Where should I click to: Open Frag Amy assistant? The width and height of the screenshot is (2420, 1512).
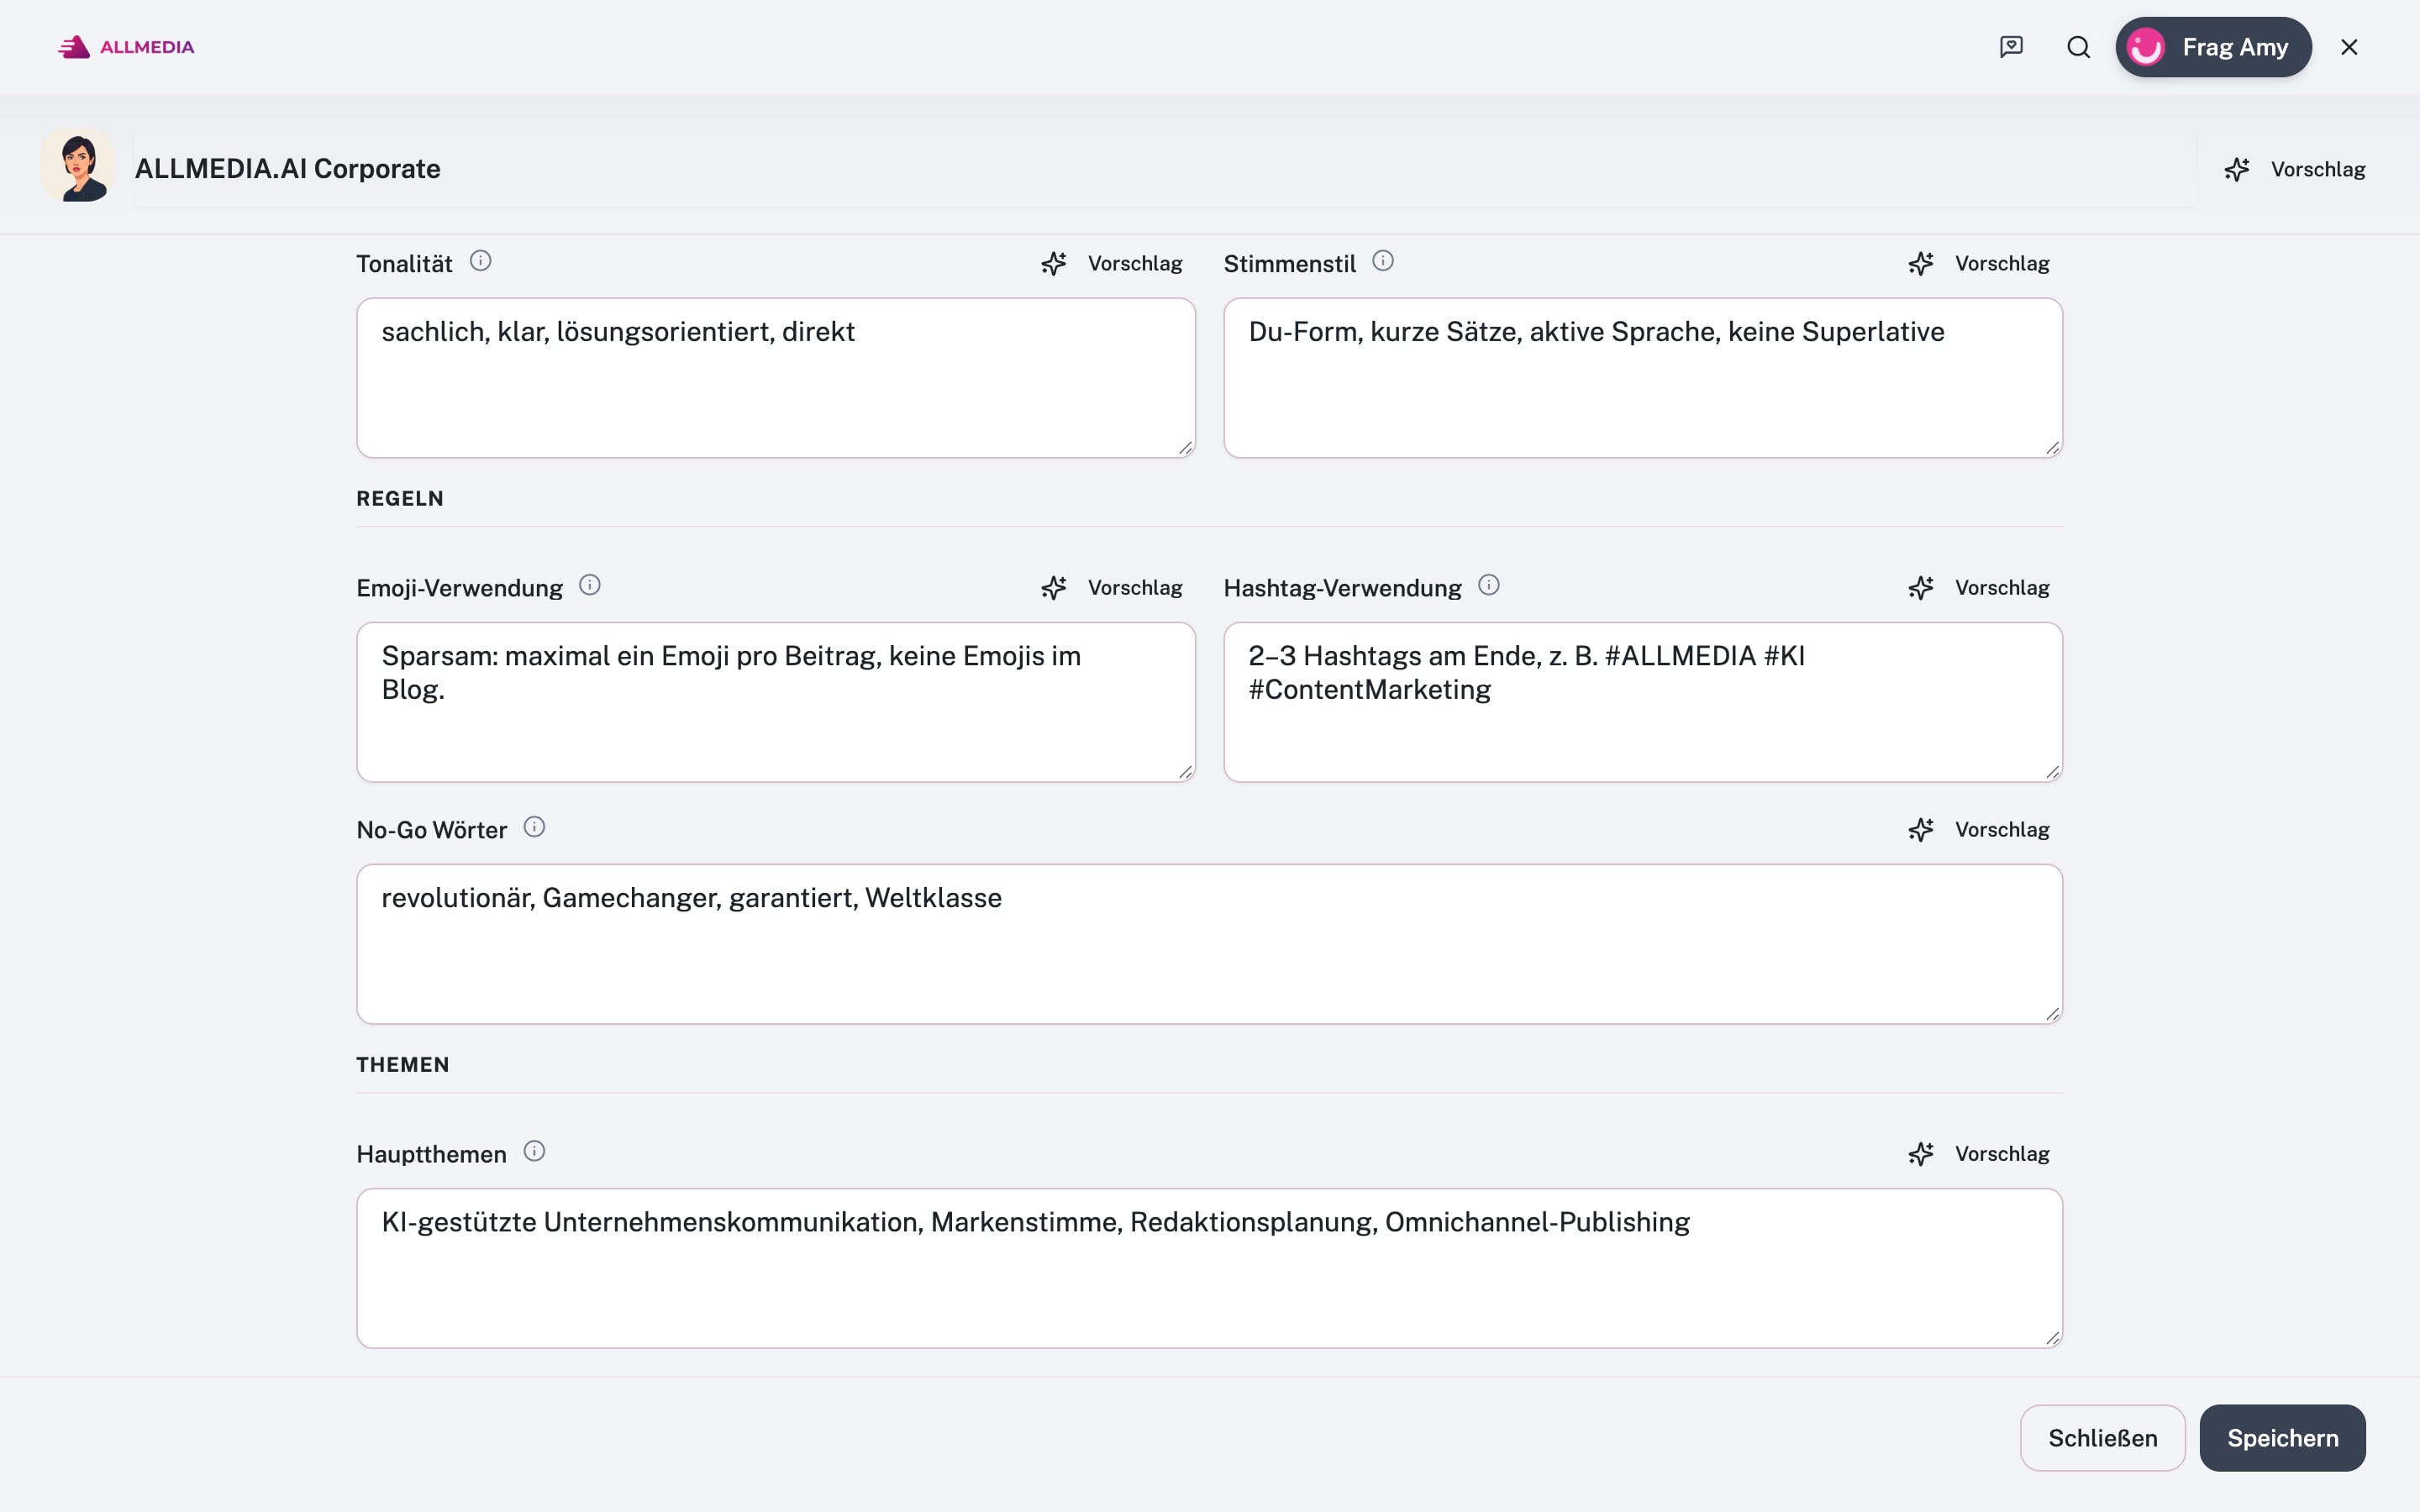2213,47
